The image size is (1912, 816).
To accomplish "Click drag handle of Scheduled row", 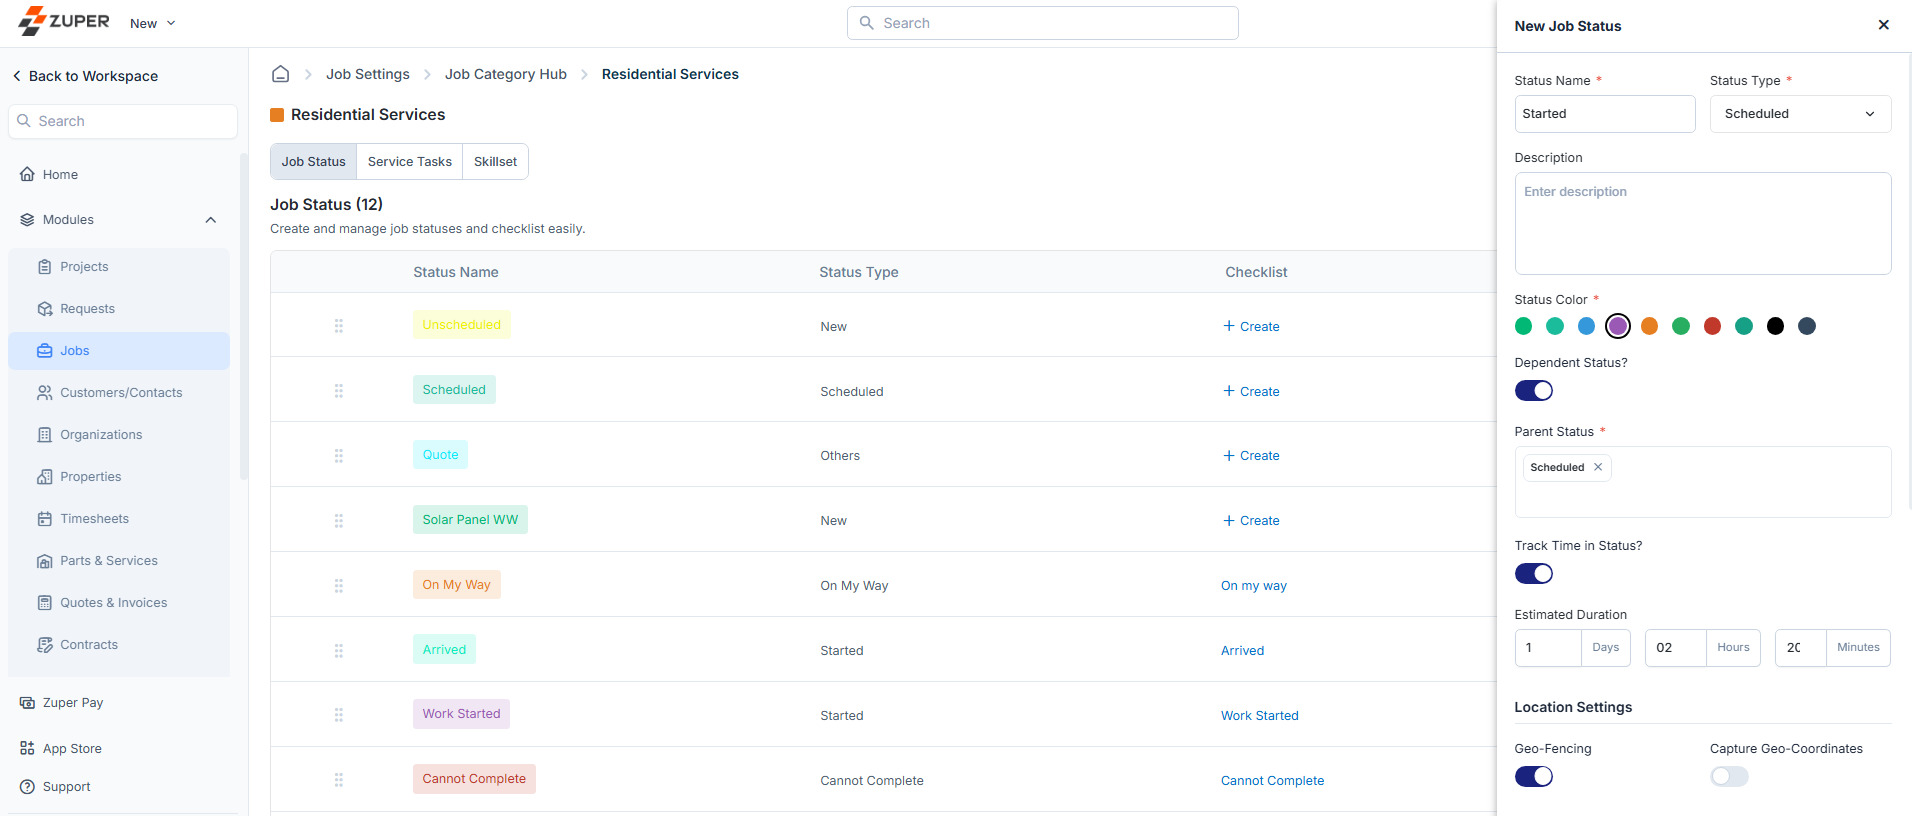I will (339, 391).
